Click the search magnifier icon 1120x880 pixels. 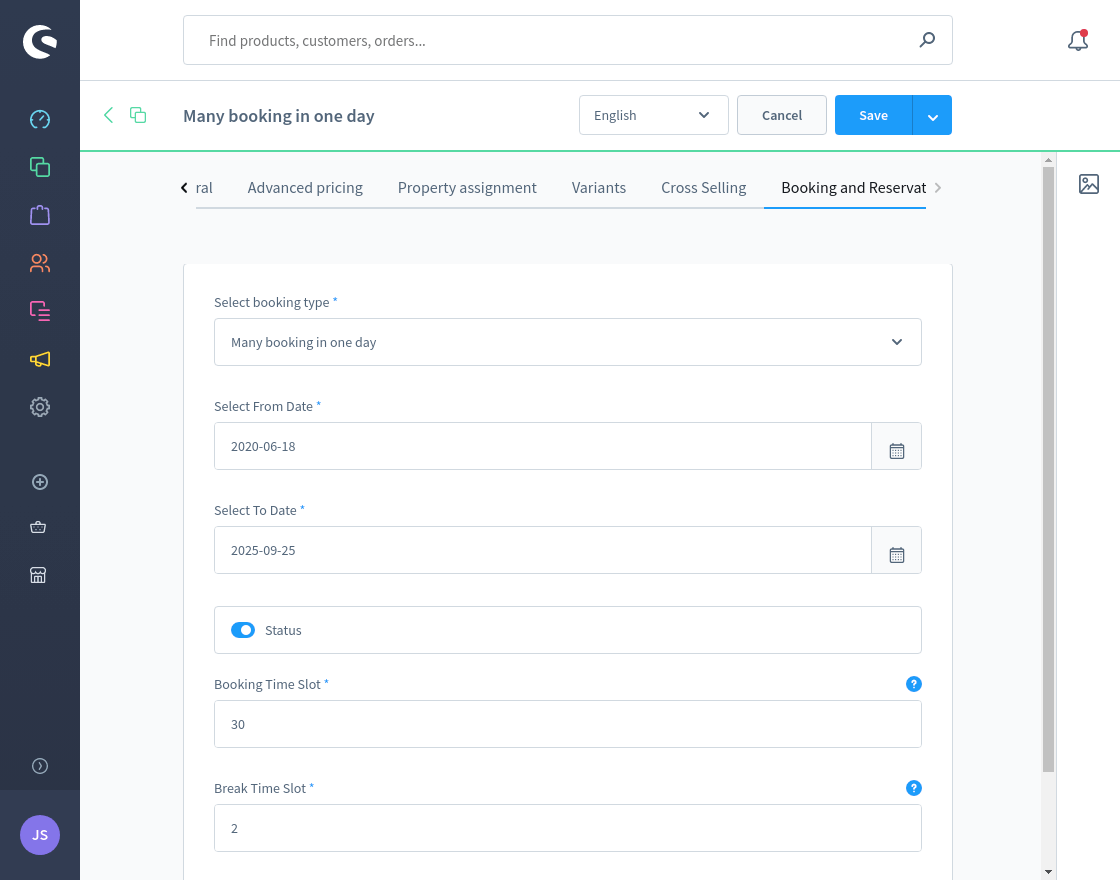(x=927, y=40)
